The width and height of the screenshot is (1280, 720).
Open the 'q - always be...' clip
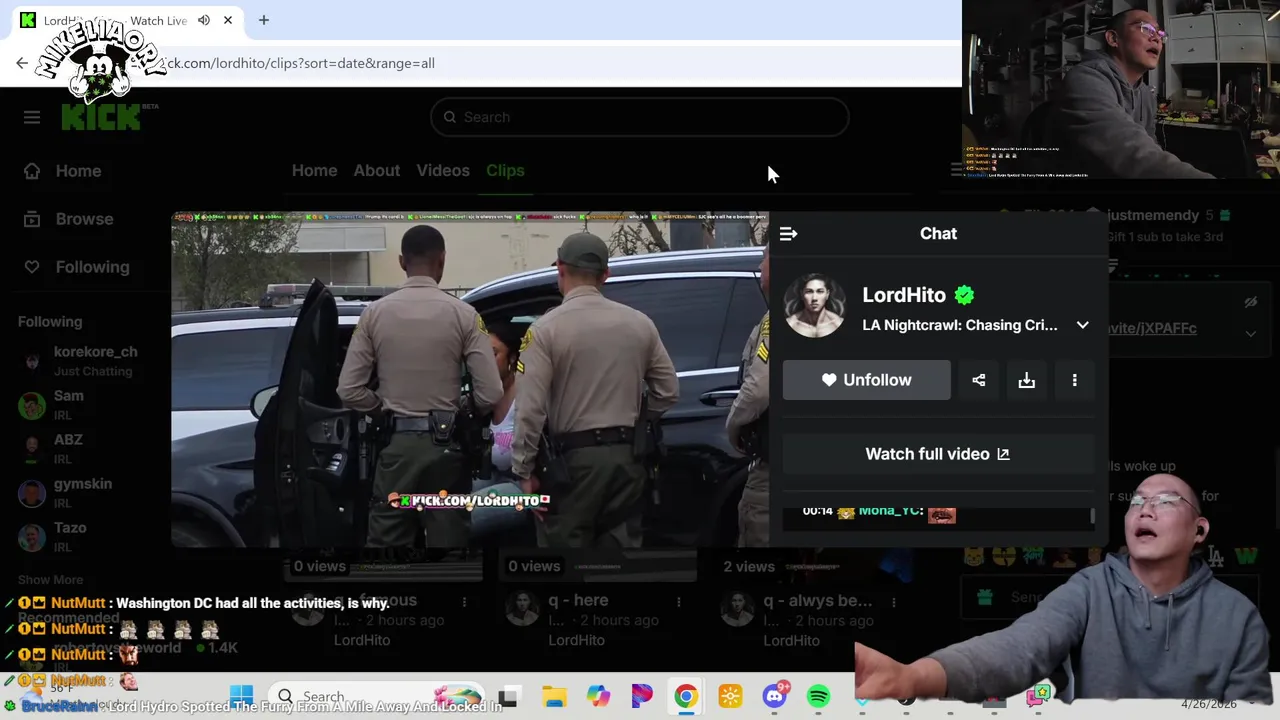click(818, 601)
